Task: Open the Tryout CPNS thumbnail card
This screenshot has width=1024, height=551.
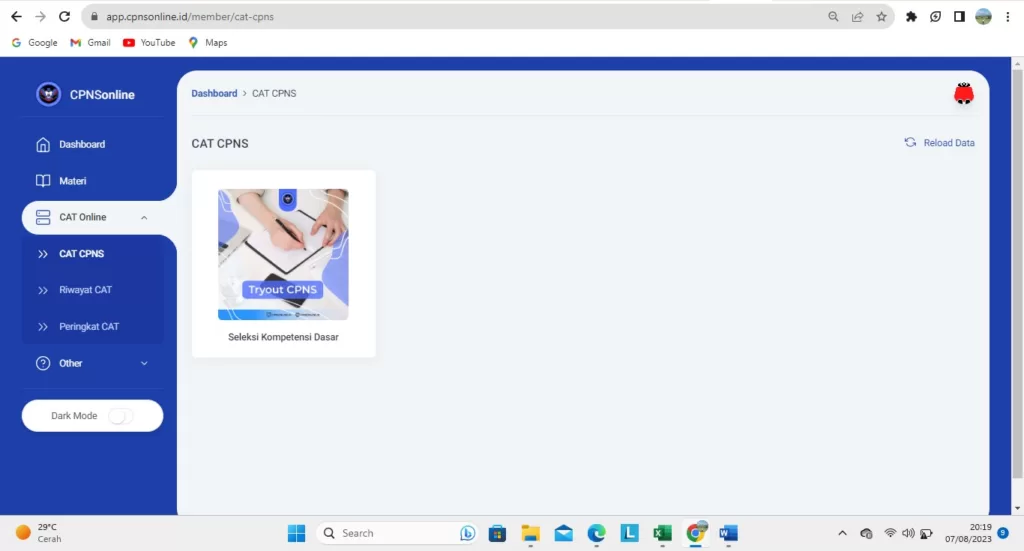Action: tap(283, 254)
